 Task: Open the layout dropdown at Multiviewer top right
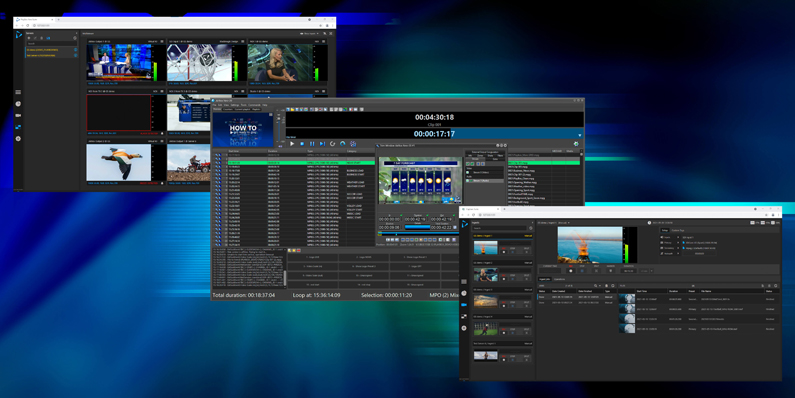309,33
